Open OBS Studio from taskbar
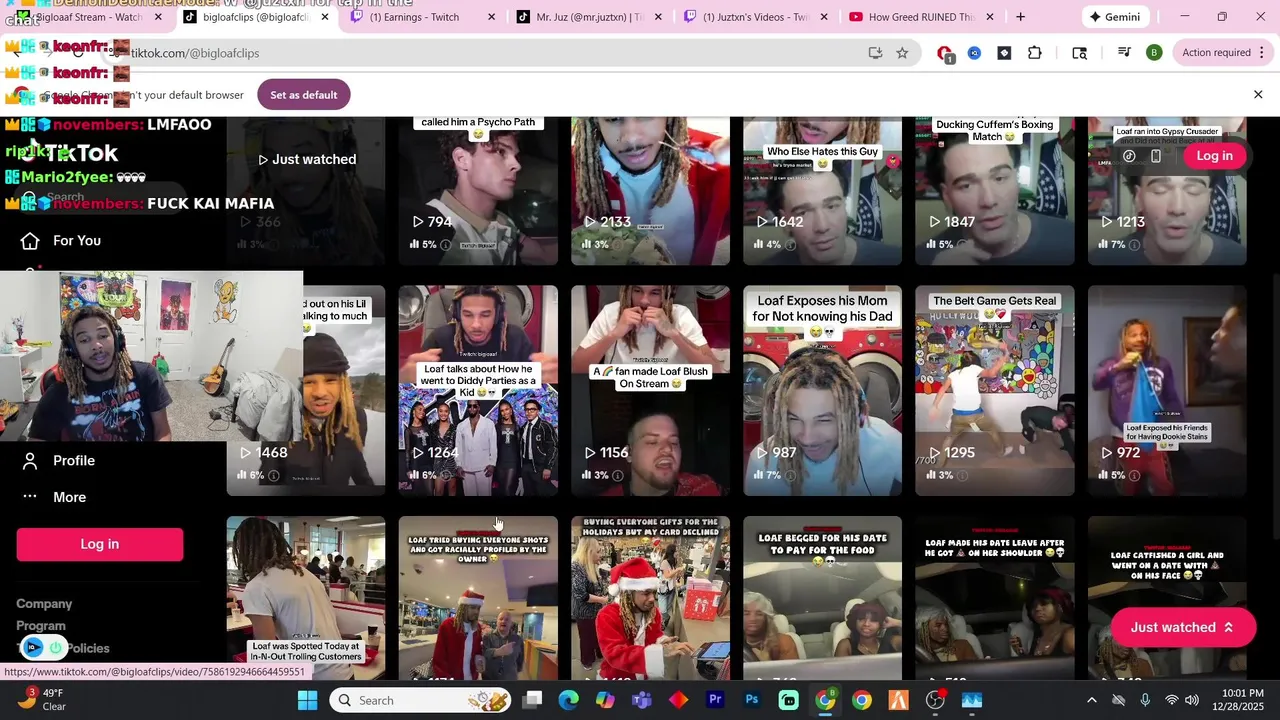 935,700
